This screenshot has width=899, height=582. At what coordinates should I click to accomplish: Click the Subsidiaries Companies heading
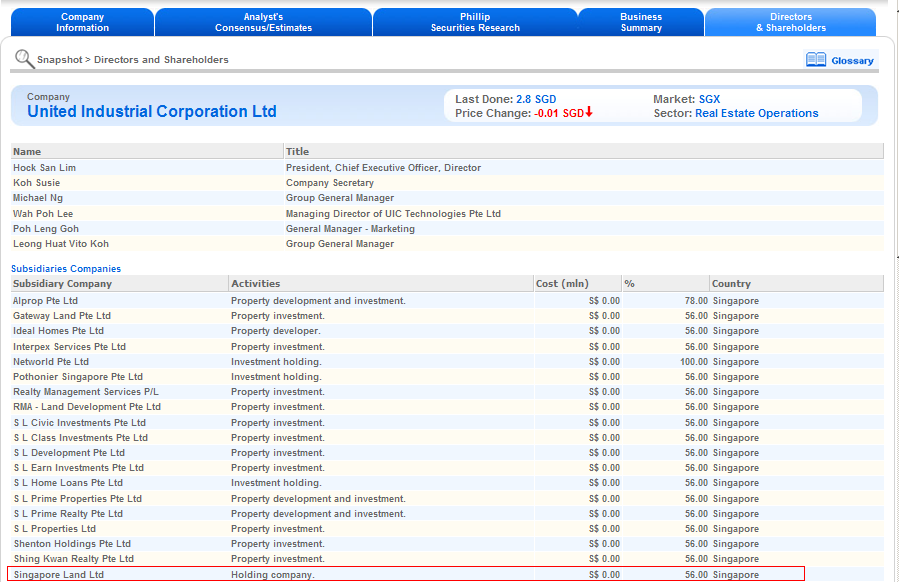66,269
